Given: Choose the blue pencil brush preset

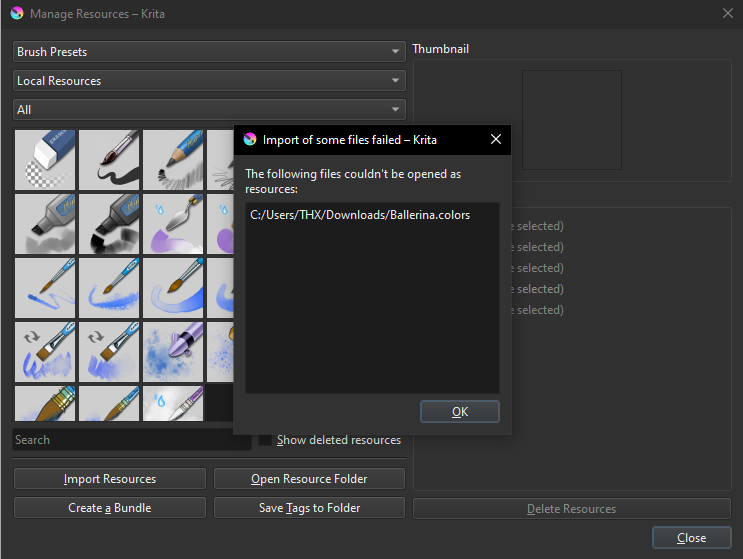Looking at the screenshot, I should [173, 160].
